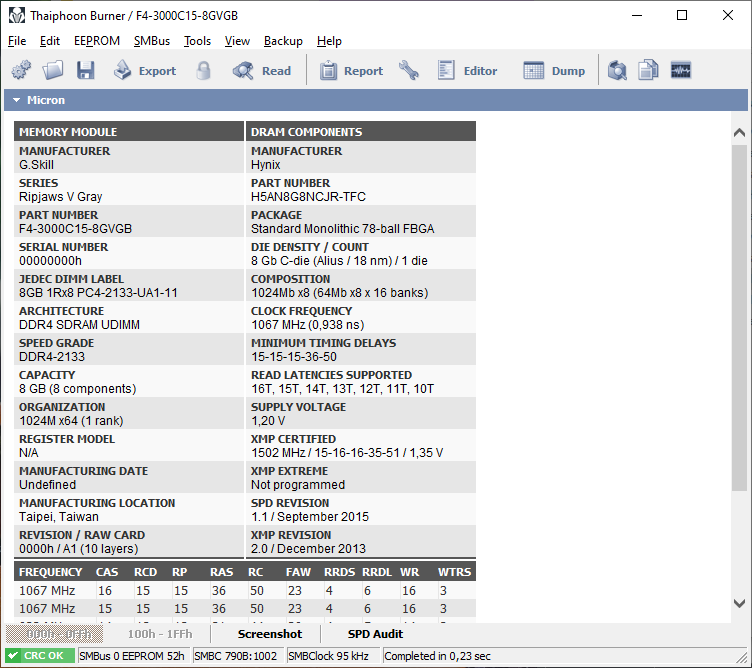The width and height of the screenshot is (753, 668).
Task: Click the Read magnifying glass icon
Action: click(x=243, y=71)
